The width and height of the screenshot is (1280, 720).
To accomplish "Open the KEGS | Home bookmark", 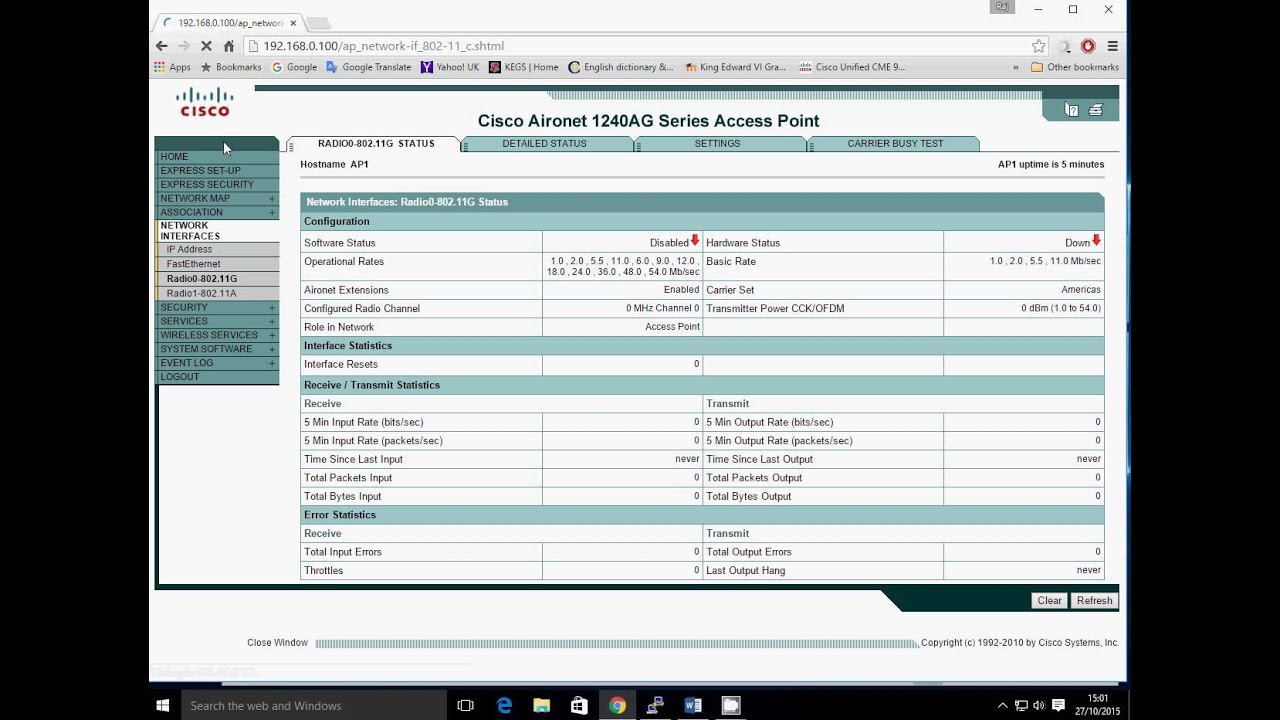I will point(524,67).
